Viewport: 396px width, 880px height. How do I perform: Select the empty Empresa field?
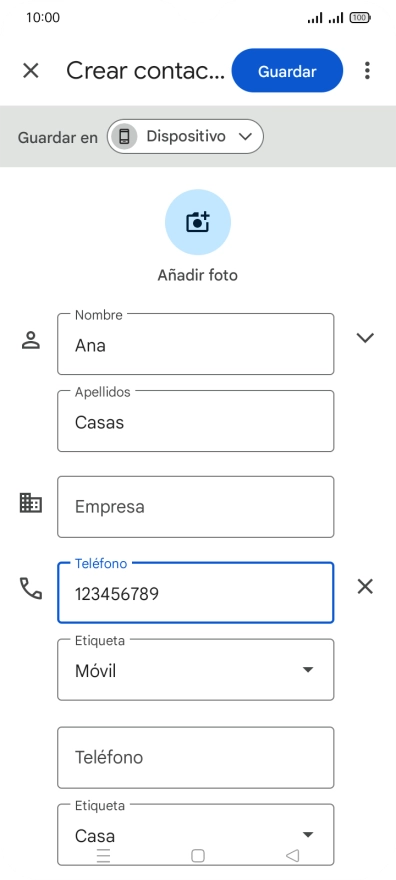[196, 507]
